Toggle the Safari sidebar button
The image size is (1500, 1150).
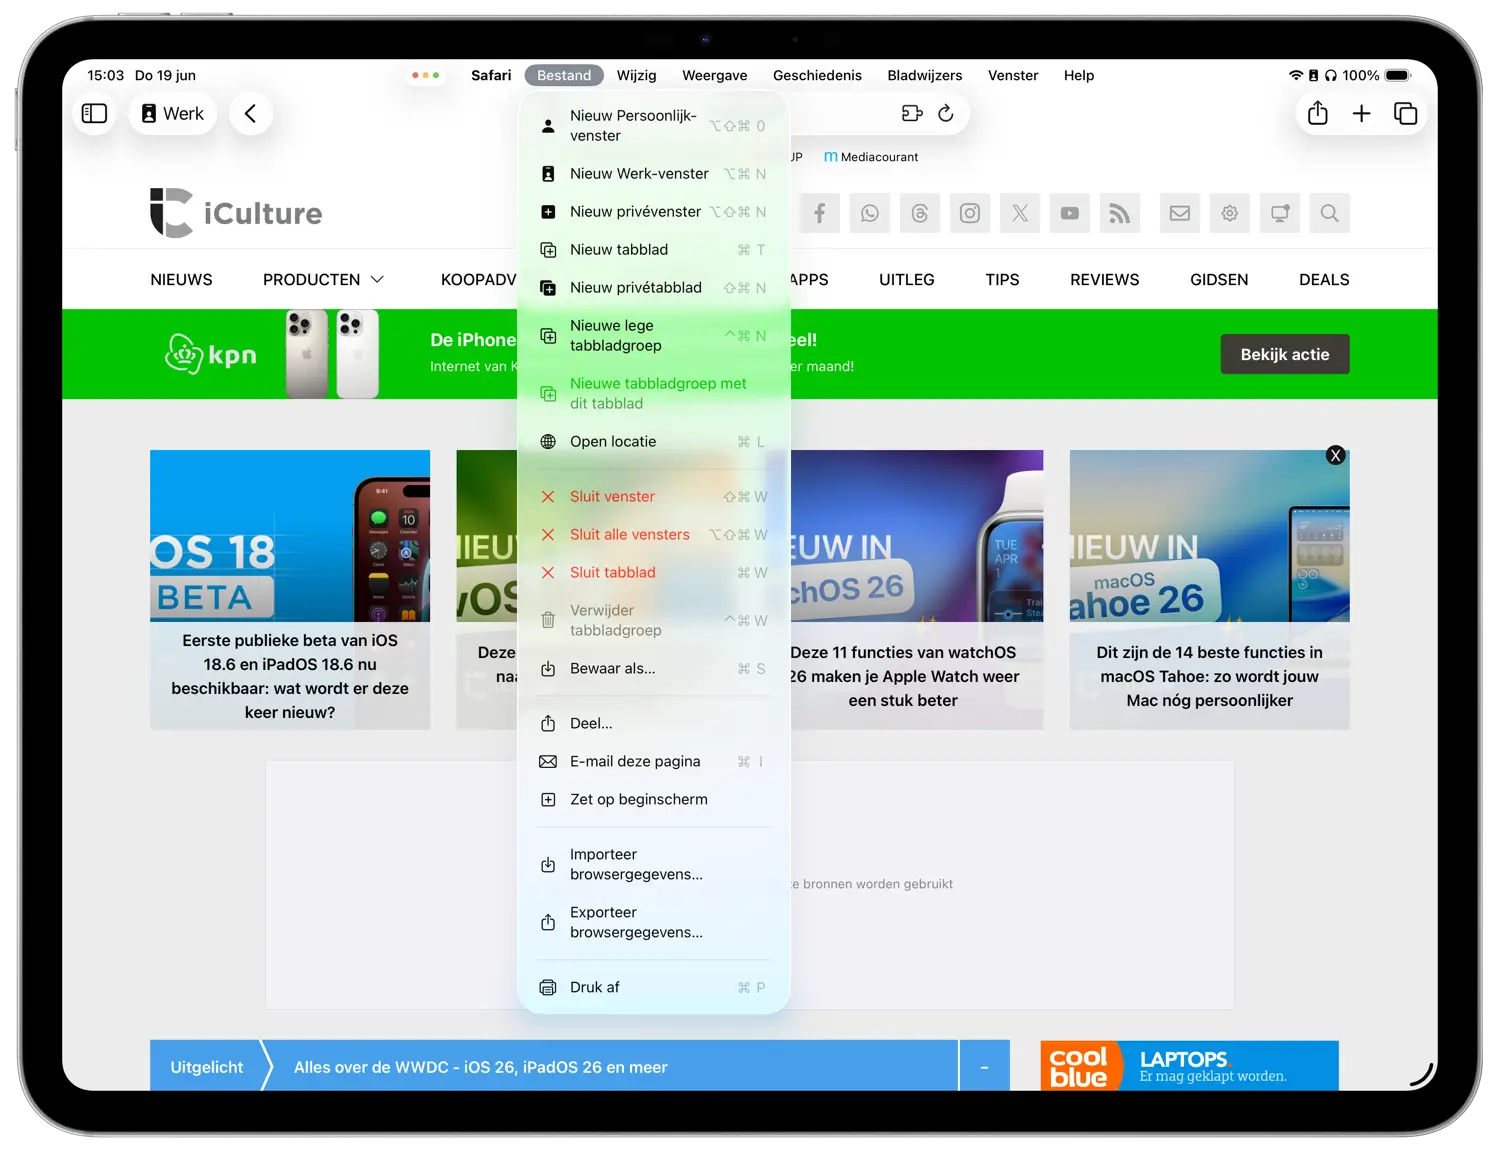(94, 114)
